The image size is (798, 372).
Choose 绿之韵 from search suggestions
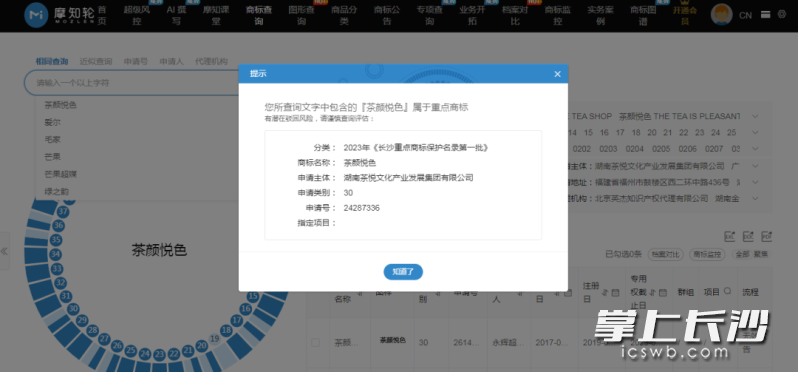tap(56, 191)
